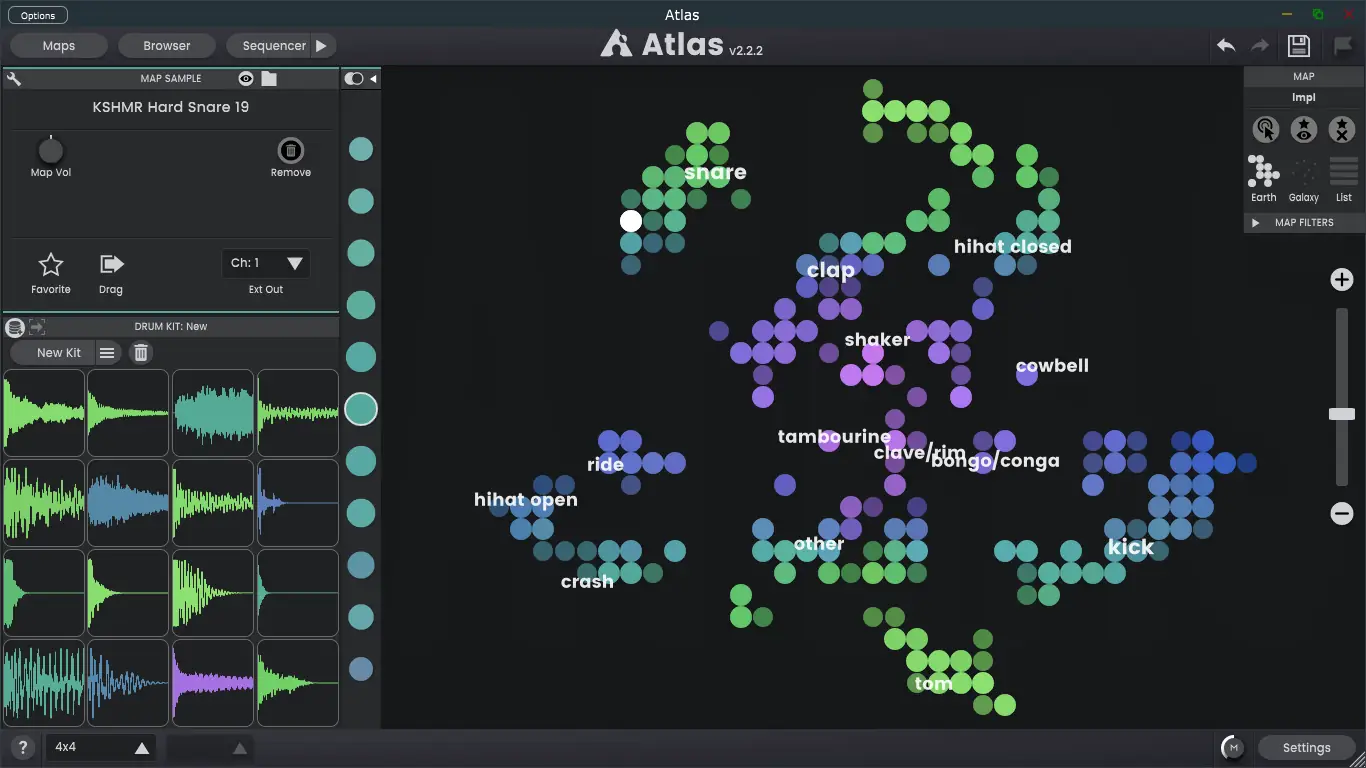
Task: Flip the small toggle switch above sample column
Action: pyautogui.click(x=352, y=77)
